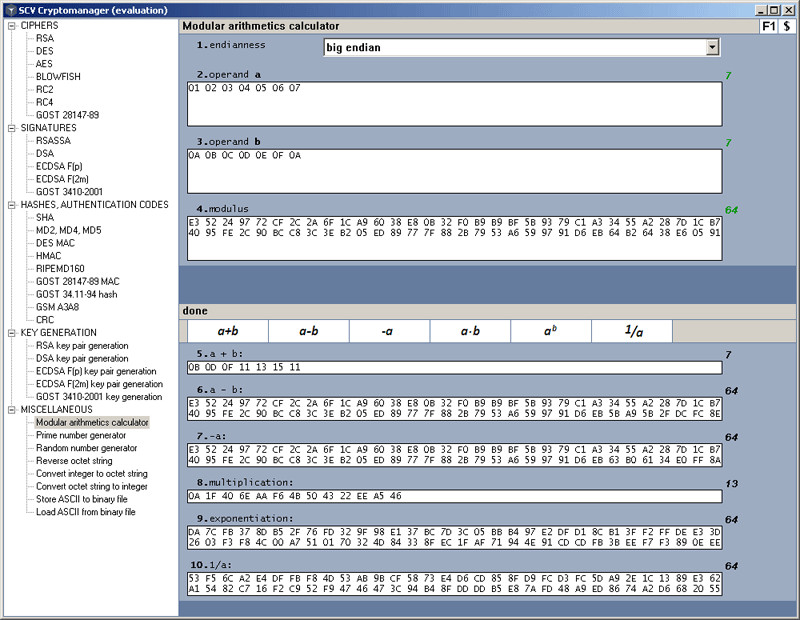Click the a - b result field
This screenshot has height=620, width=800.
455,409
